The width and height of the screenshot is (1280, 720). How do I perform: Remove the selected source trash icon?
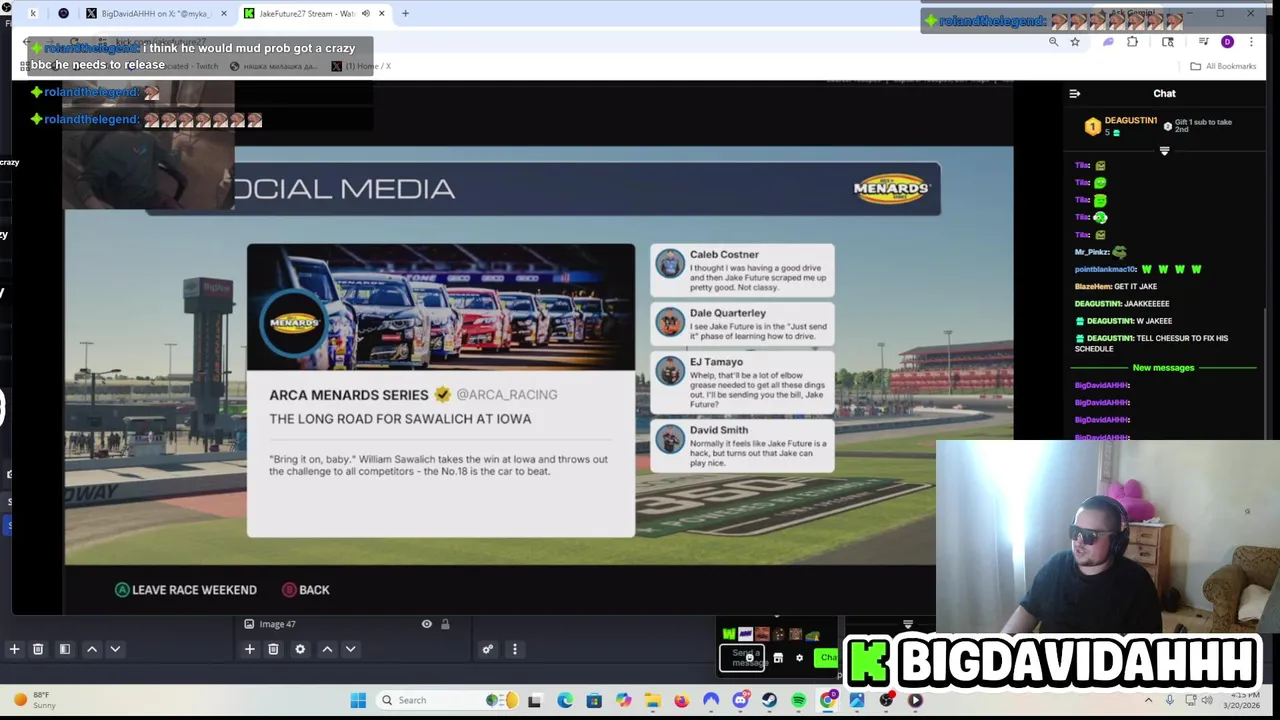pos(273,649)
